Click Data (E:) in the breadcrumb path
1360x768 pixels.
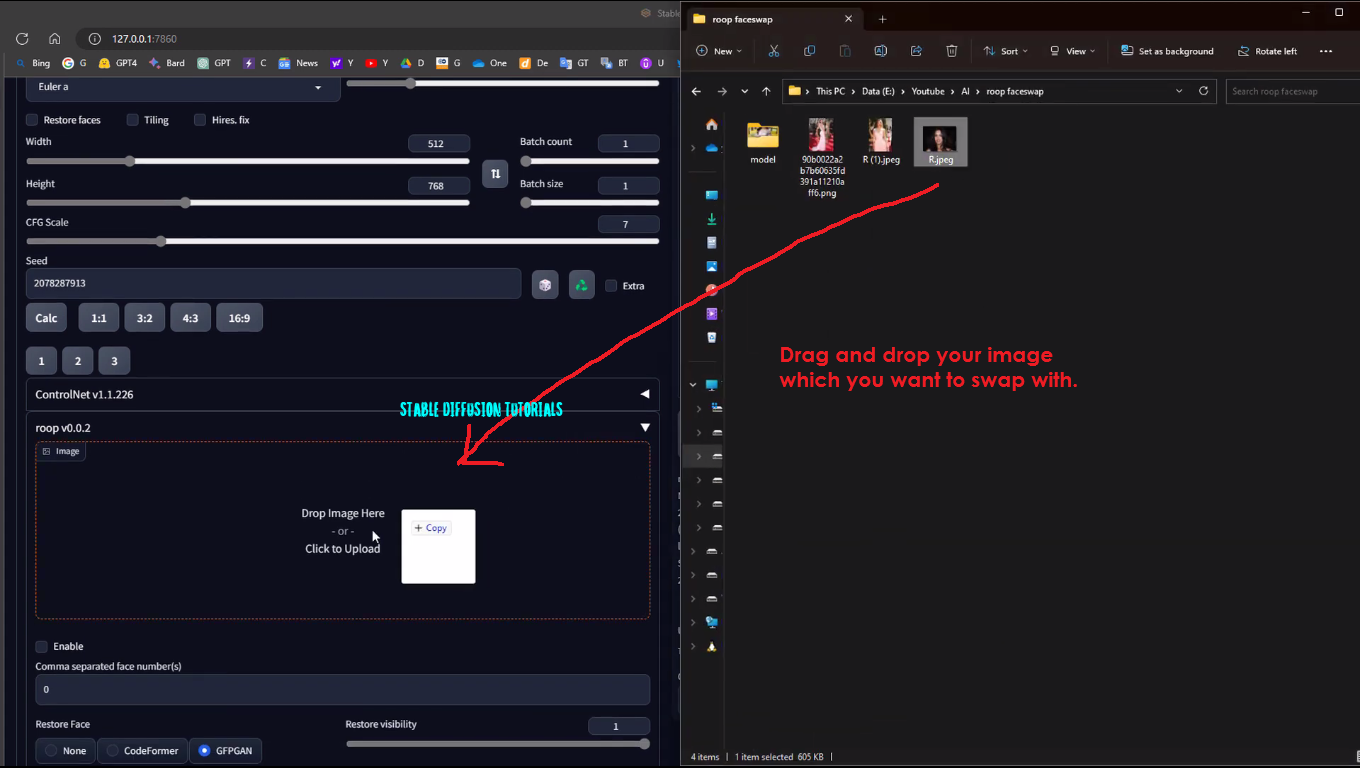[878, 91]
